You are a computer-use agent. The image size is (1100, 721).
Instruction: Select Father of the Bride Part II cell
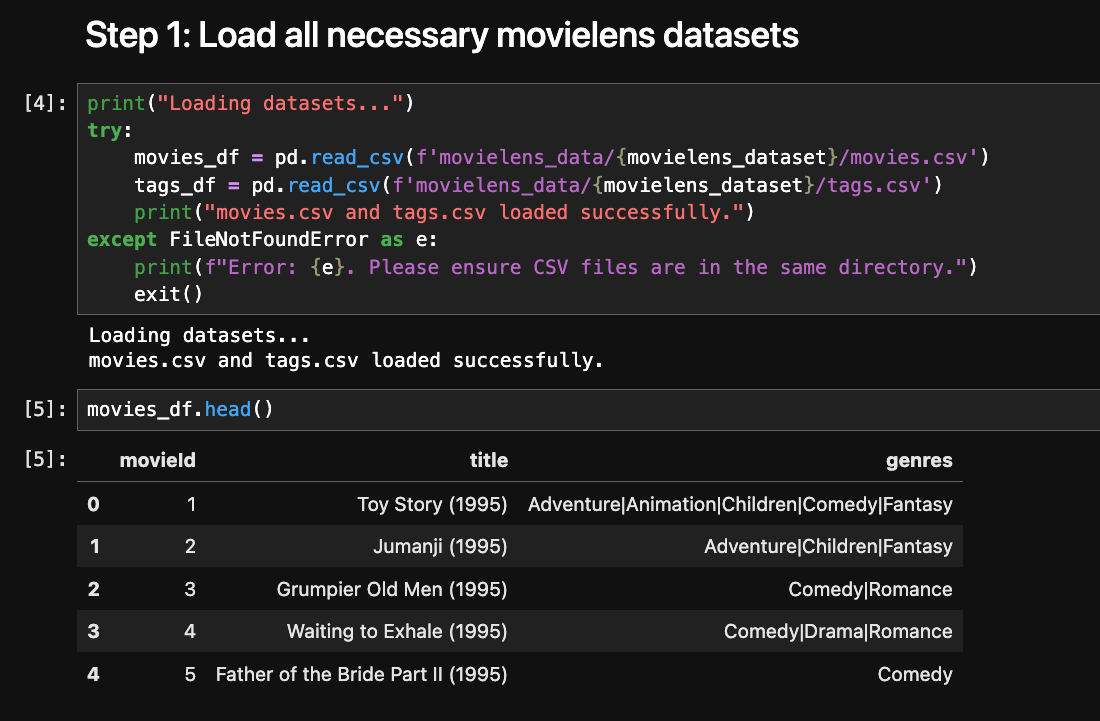click(x=361, y=674)
